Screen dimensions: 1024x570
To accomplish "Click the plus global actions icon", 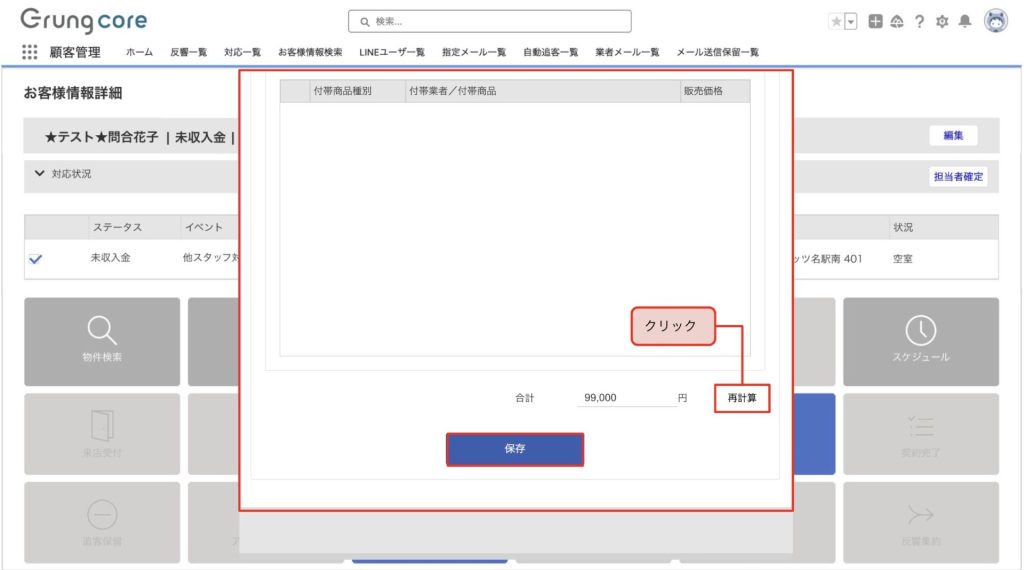I will click(x=875, y=21).
